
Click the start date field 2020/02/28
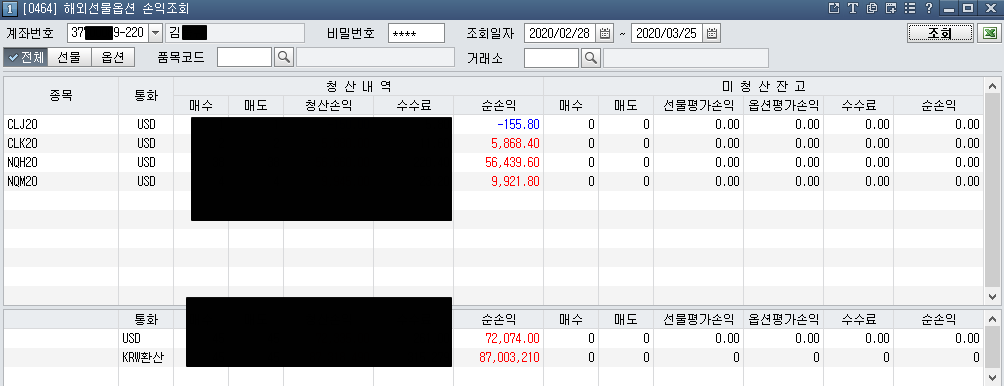(x=560, y=33)
